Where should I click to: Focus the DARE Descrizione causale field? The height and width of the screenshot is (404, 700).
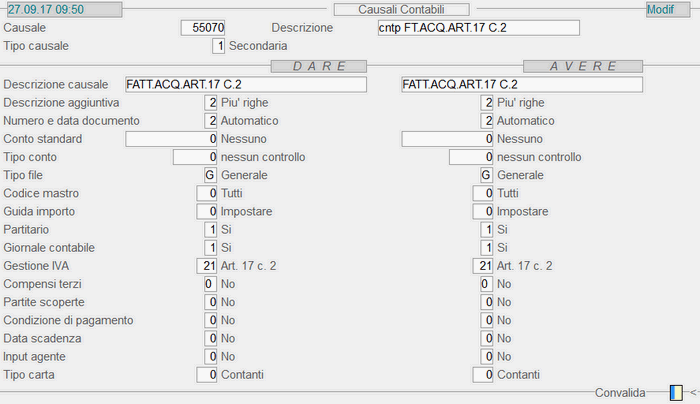pos(246,84)
